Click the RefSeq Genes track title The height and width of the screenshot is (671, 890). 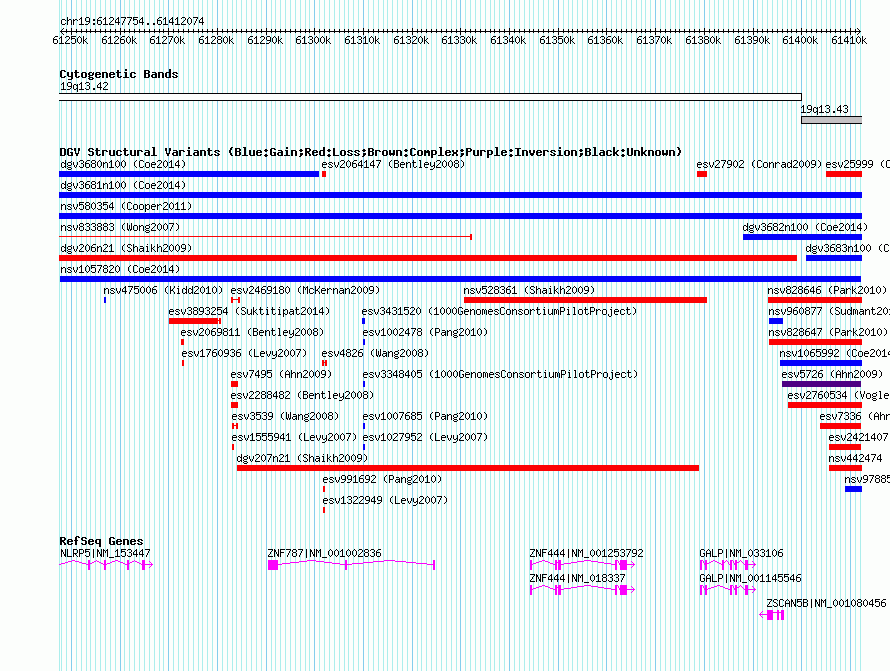[101, 540]
